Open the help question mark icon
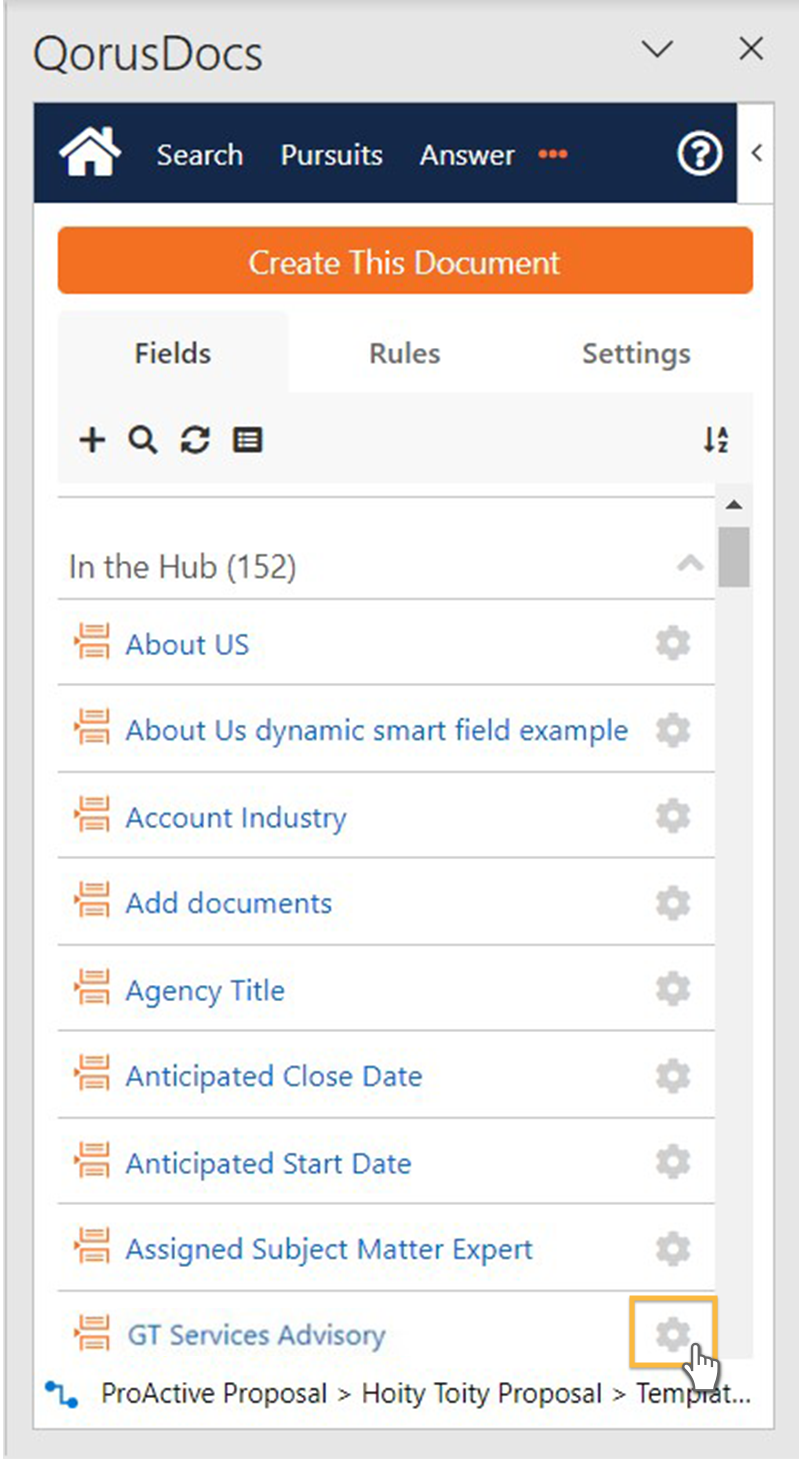Screen dimensions: 799x1464 699,154
